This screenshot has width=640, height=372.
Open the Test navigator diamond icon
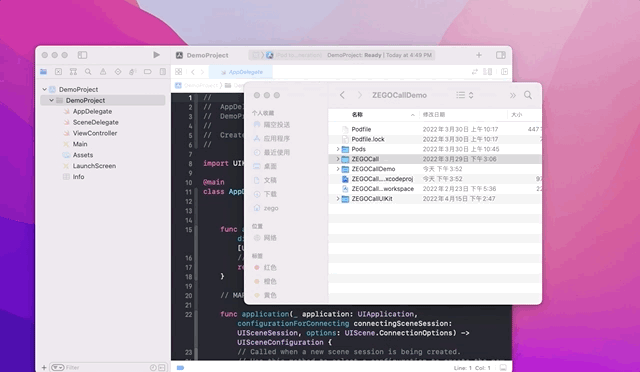118,72
